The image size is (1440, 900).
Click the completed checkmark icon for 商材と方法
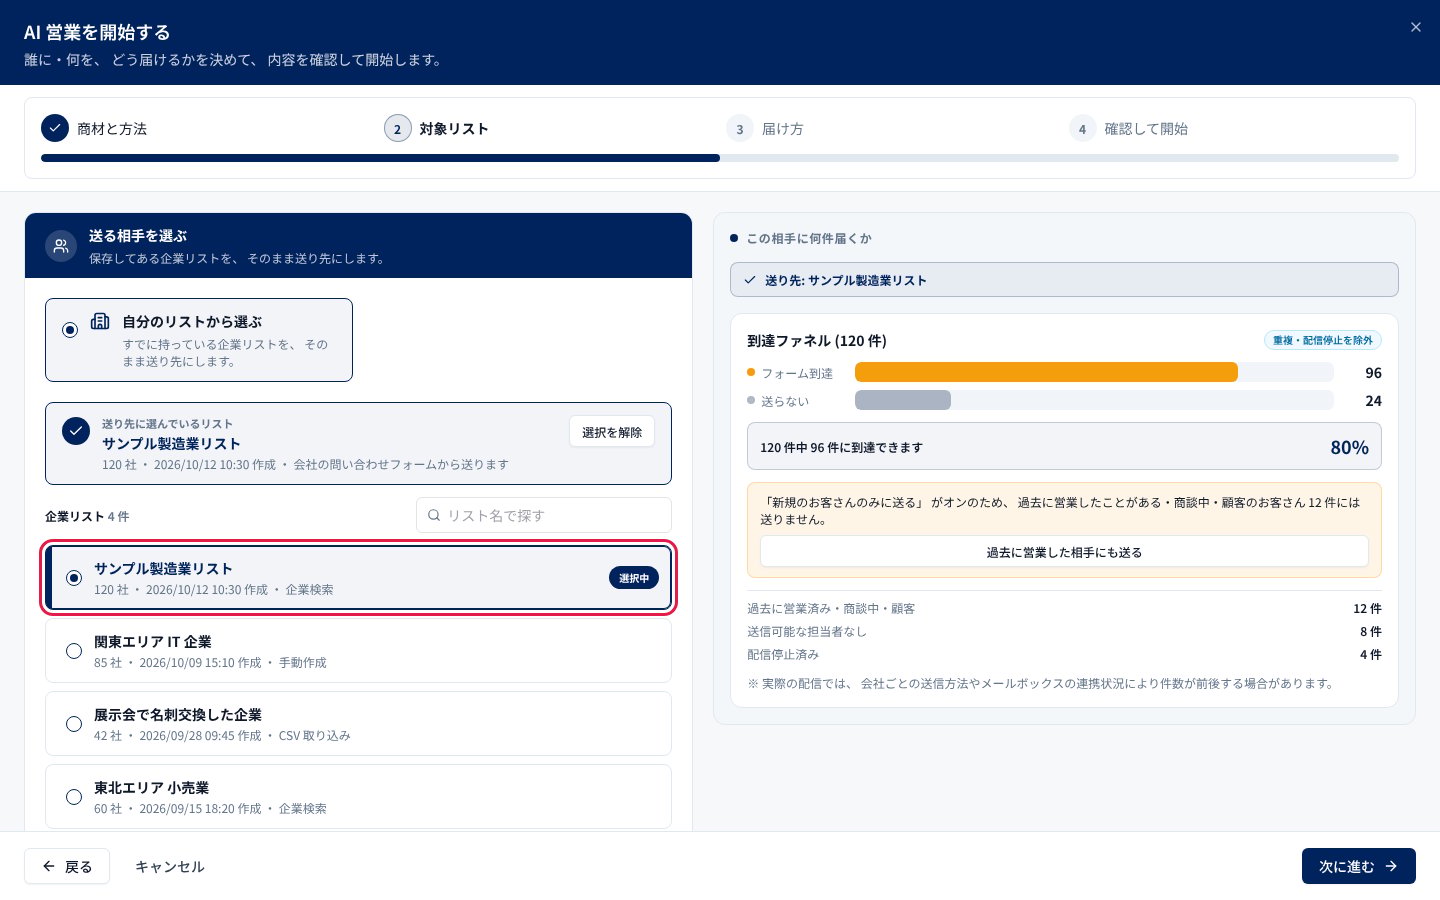(x=55, y=128)
